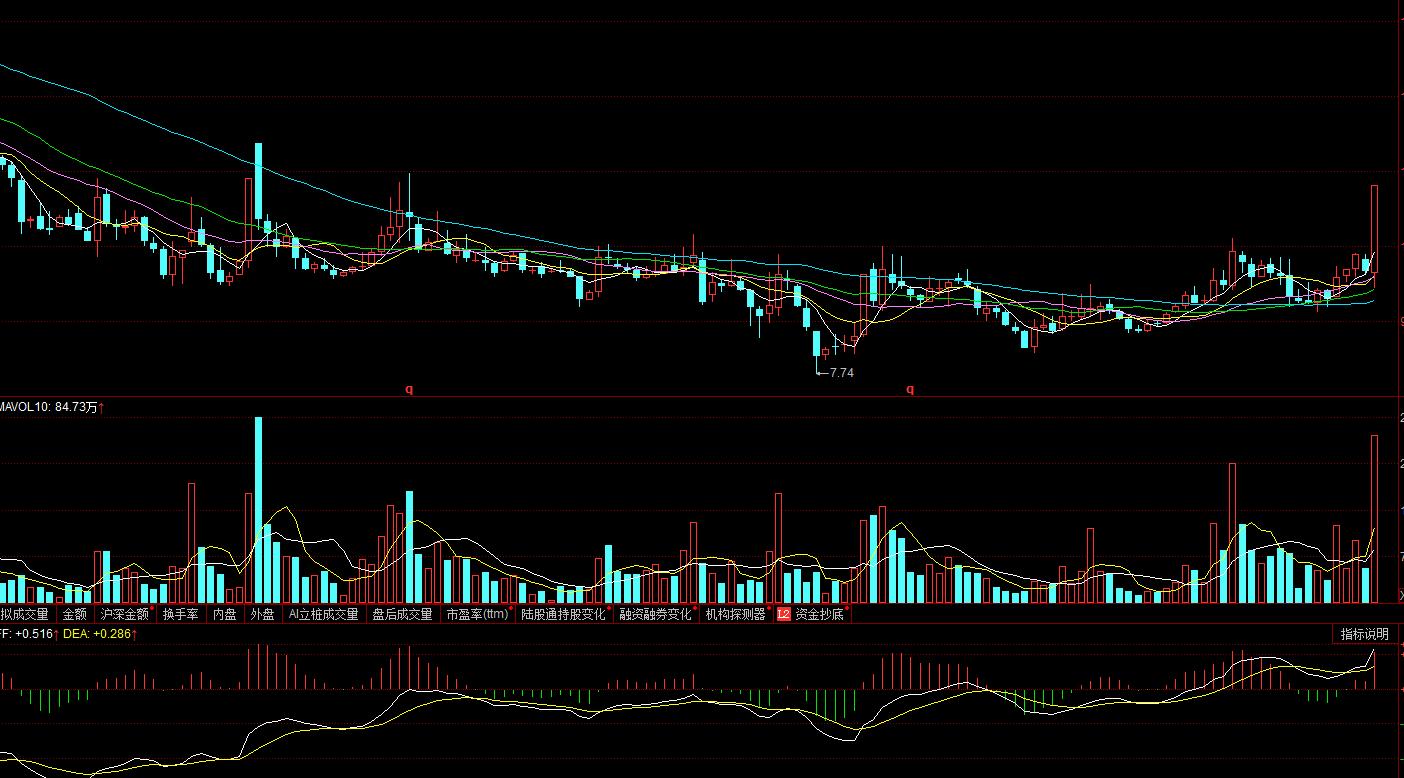Select the 市盈率(ttm) tab

pos(478,614)
